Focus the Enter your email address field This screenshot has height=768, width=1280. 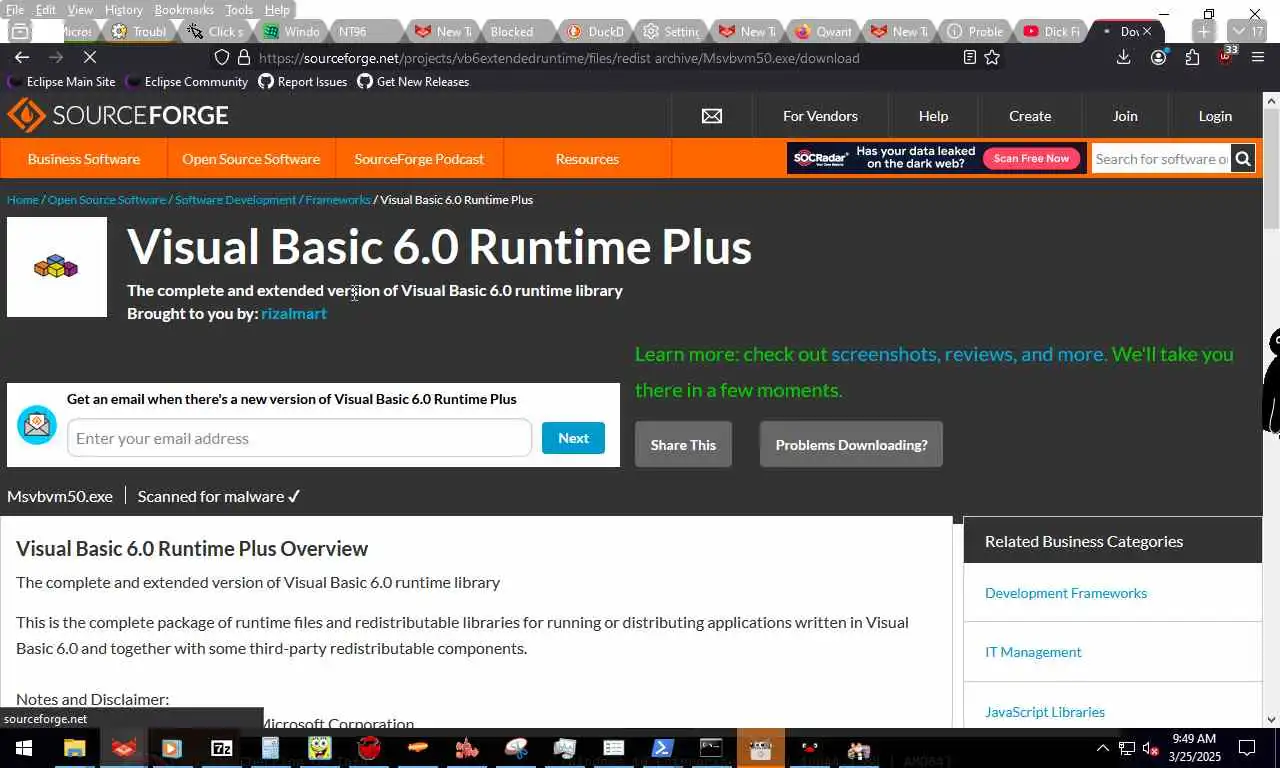299,438
